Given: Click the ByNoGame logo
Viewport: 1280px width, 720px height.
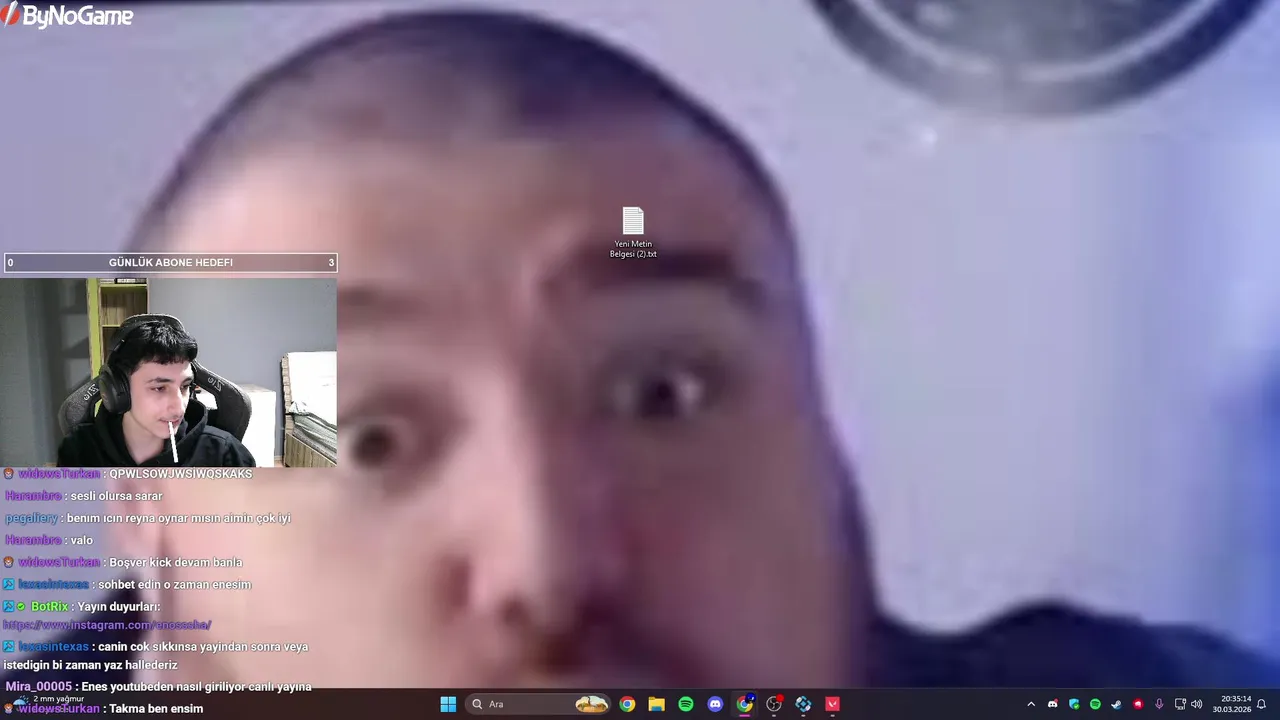Looking at the screenshot, I should 67,15.
